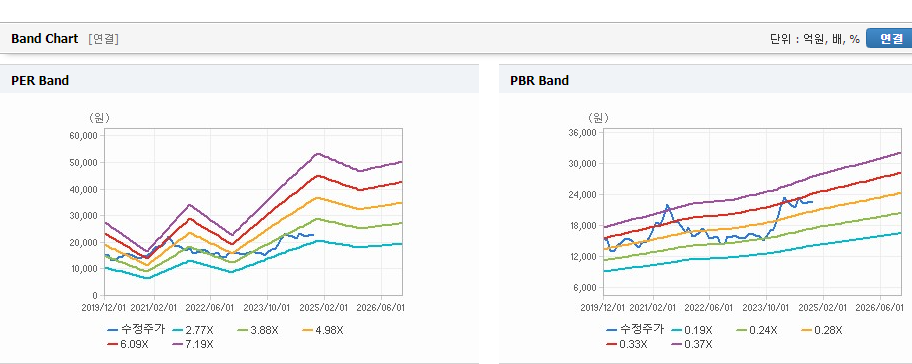Click the Band Chart heading
The image size is (912, 364).
44,38
